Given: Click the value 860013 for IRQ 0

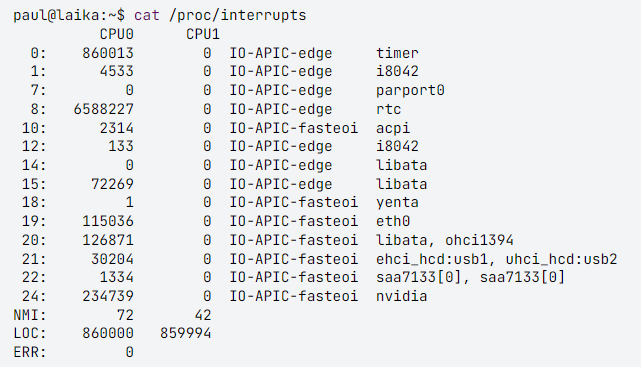Looking at the screenshot, I should 108,53.
